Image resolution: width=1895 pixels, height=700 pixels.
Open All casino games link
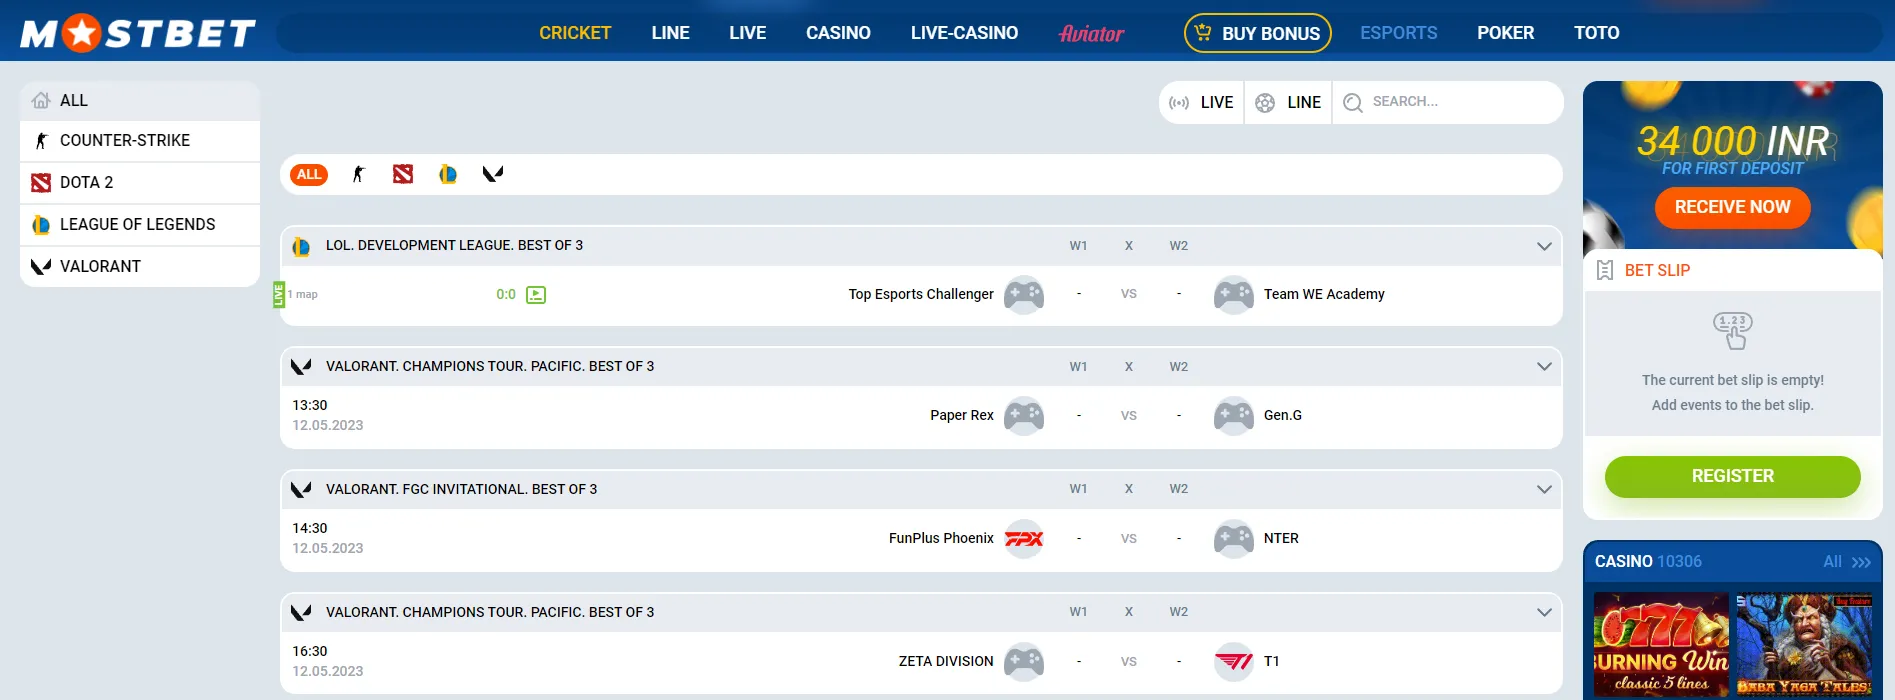pos(1846,562)
